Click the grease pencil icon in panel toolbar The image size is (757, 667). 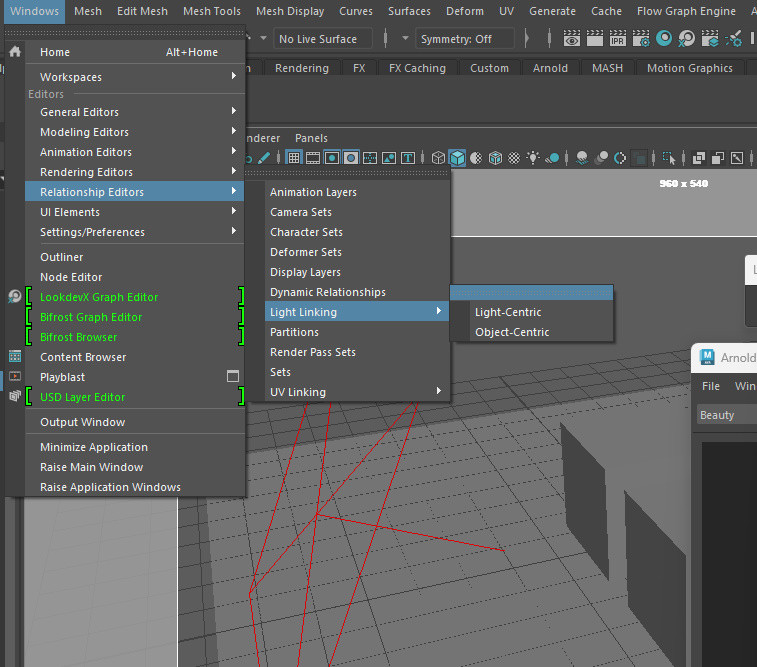(264, 158)
